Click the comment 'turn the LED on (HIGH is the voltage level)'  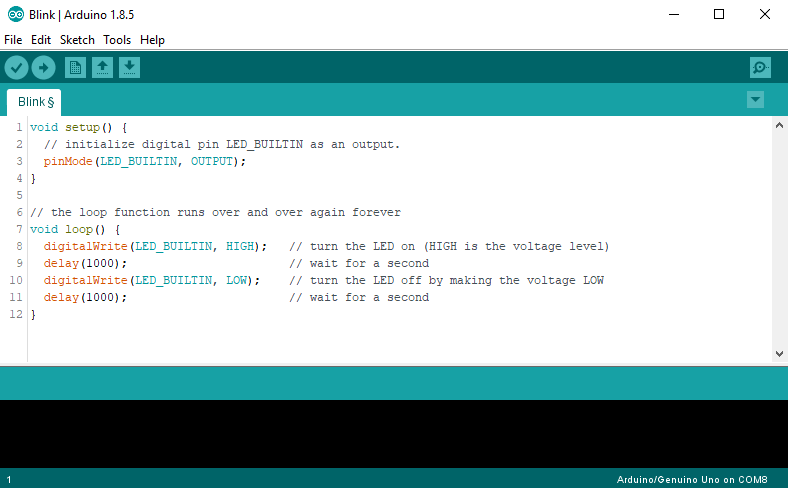449,246
